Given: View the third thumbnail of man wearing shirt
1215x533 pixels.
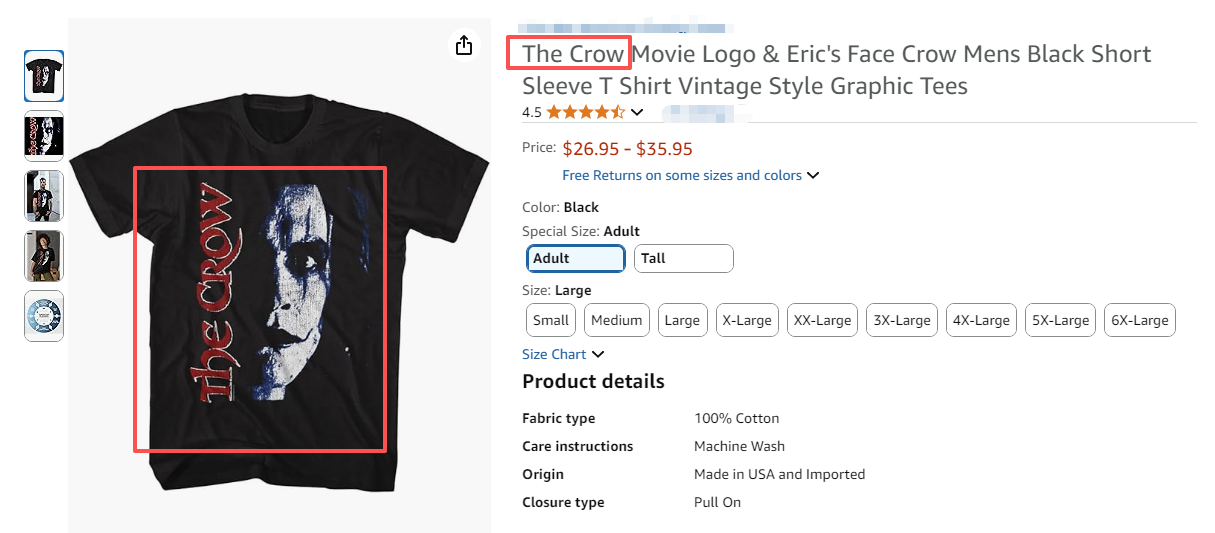Looking at the screenshot, I should coord(44,196).
